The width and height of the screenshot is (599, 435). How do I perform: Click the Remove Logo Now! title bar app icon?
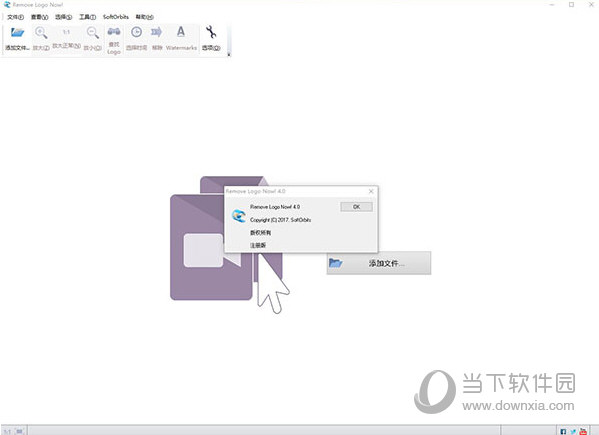(x=6, y=5)
